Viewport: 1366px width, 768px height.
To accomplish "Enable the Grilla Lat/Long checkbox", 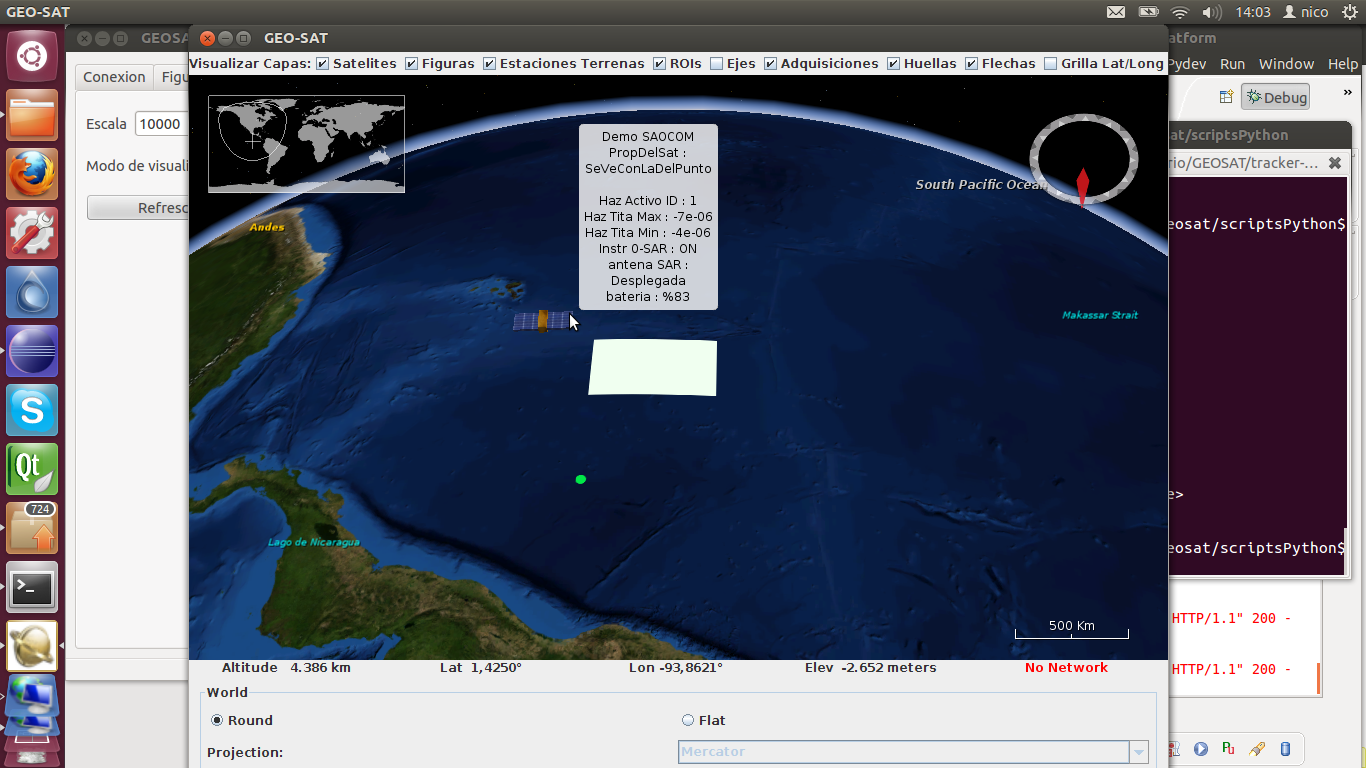I will click(1050, 64).
